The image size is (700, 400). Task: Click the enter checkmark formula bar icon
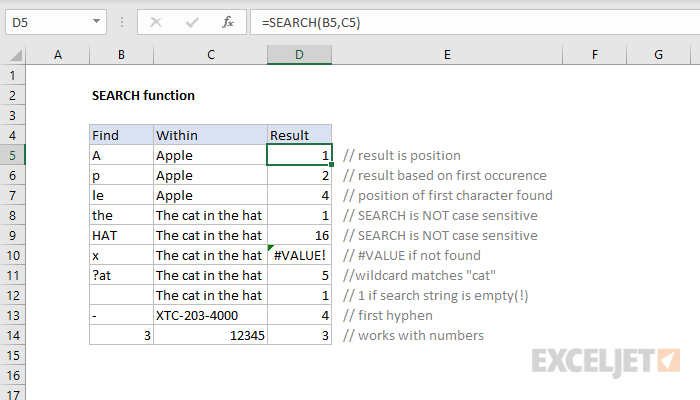click(x=189, y=21)
